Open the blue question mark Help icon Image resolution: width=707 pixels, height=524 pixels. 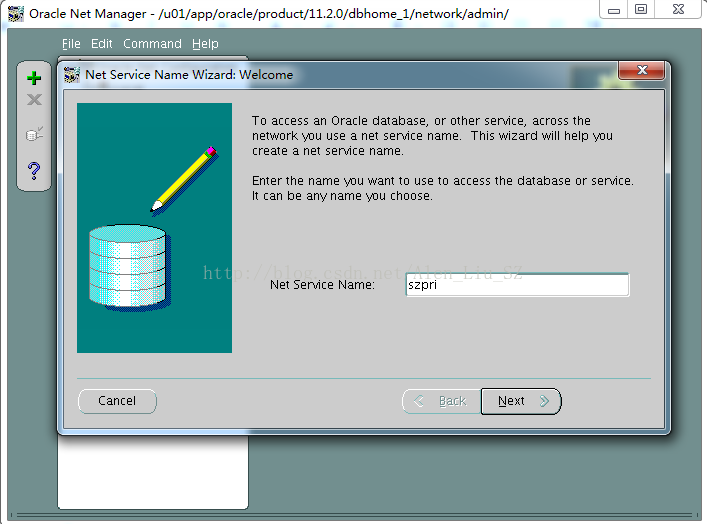[x=34, y=171]
